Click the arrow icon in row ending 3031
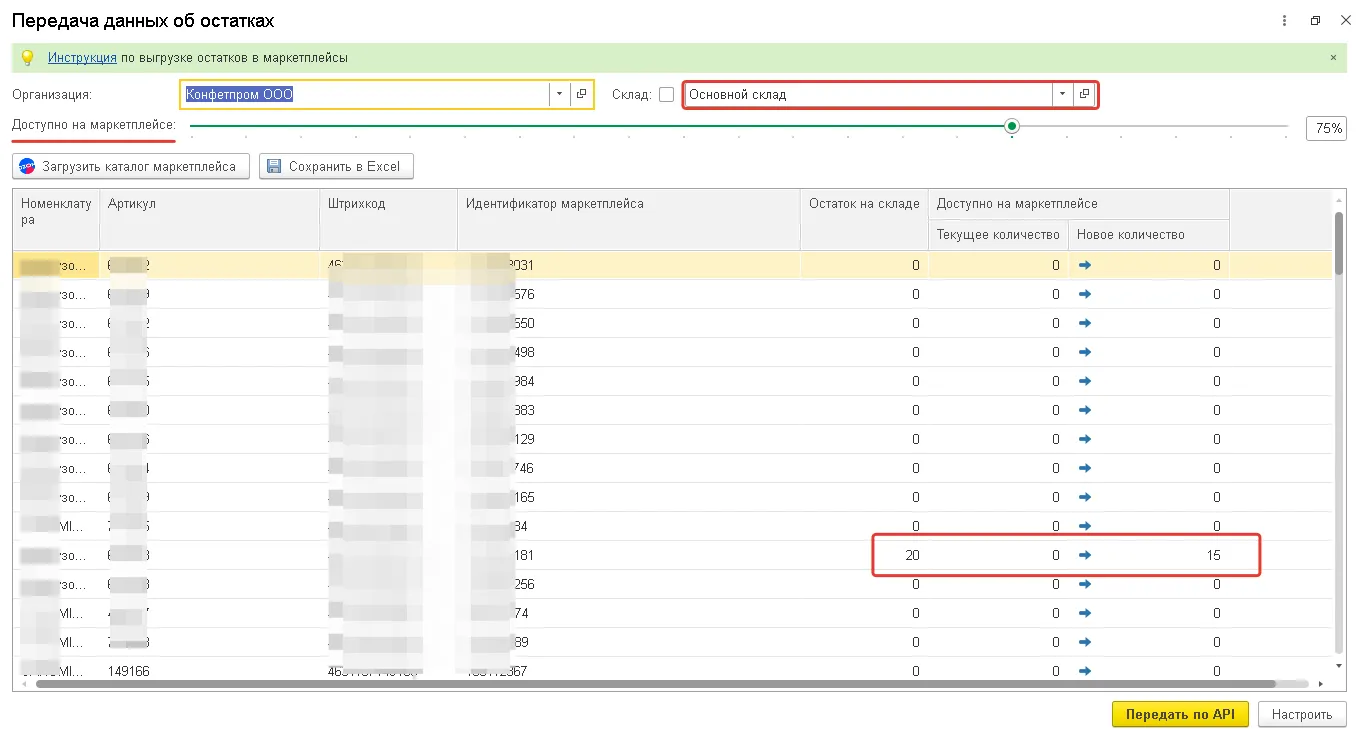Image resolution: width=1366 pixels, height=729 pixels. click(1085, 265)
